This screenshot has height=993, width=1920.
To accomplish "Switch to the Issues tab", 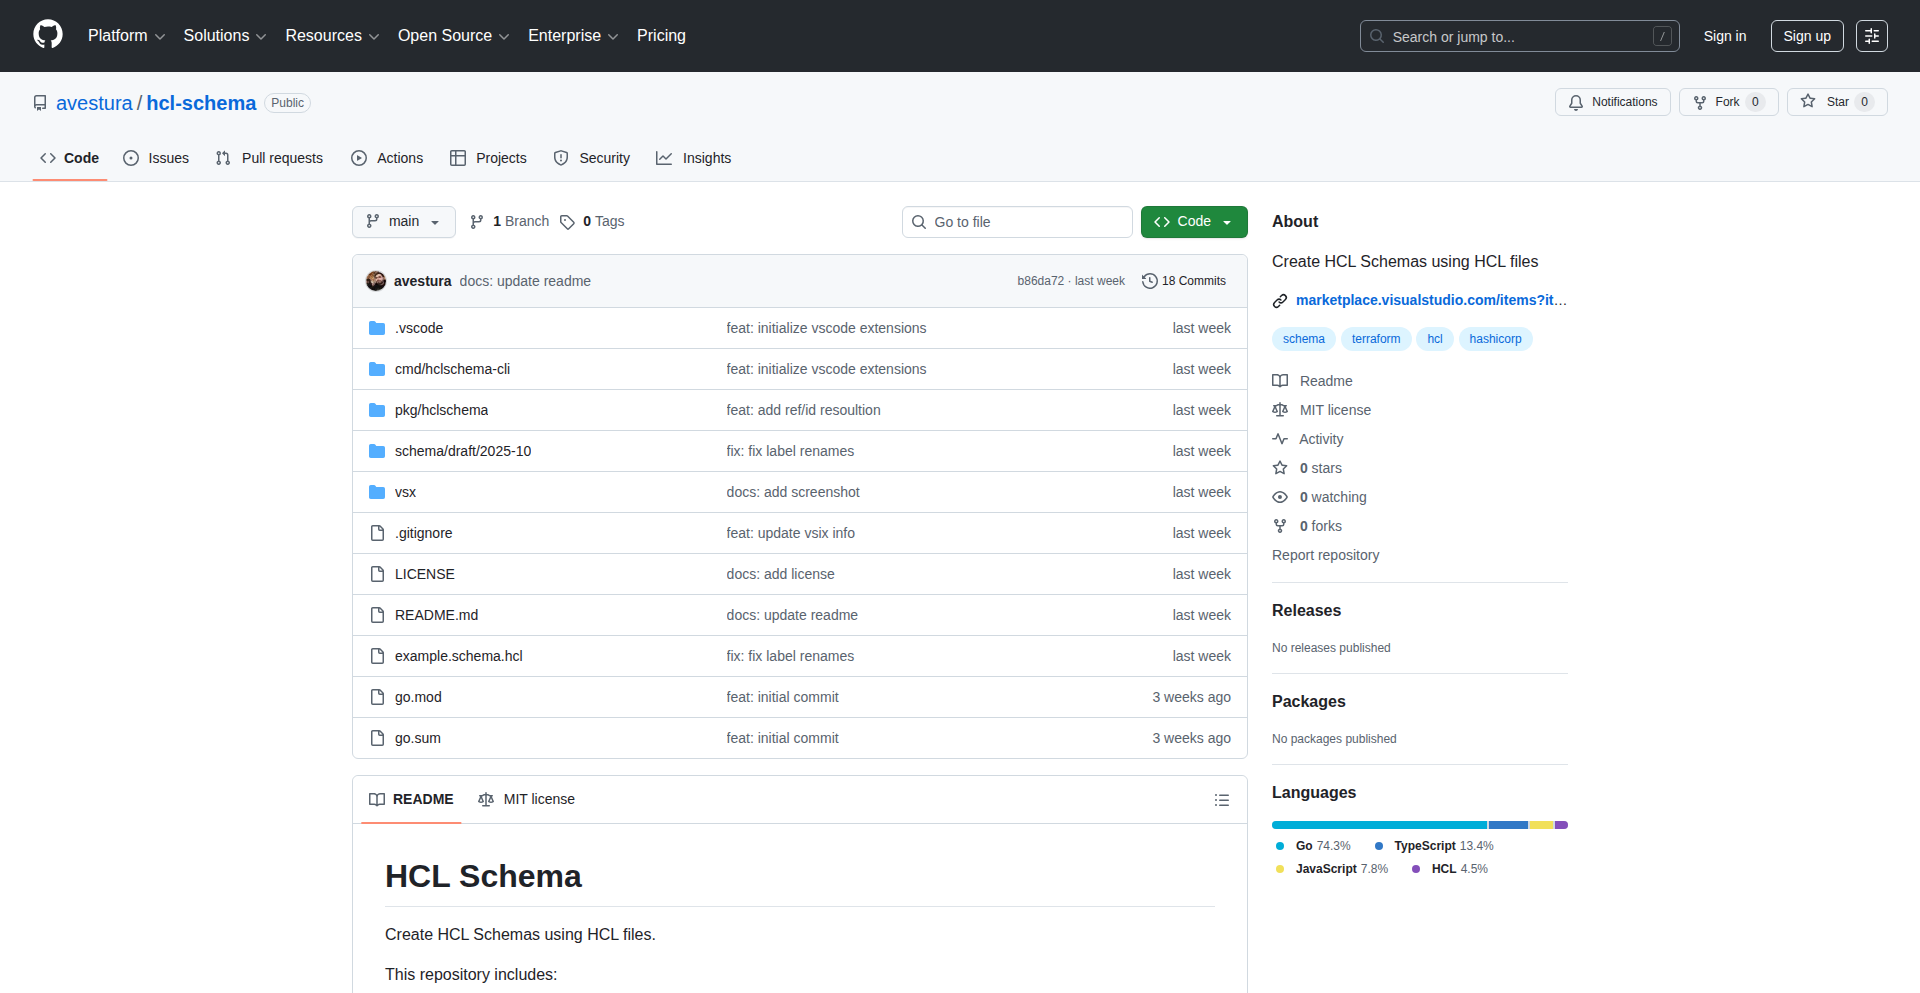I will click(x=156, y=158).
